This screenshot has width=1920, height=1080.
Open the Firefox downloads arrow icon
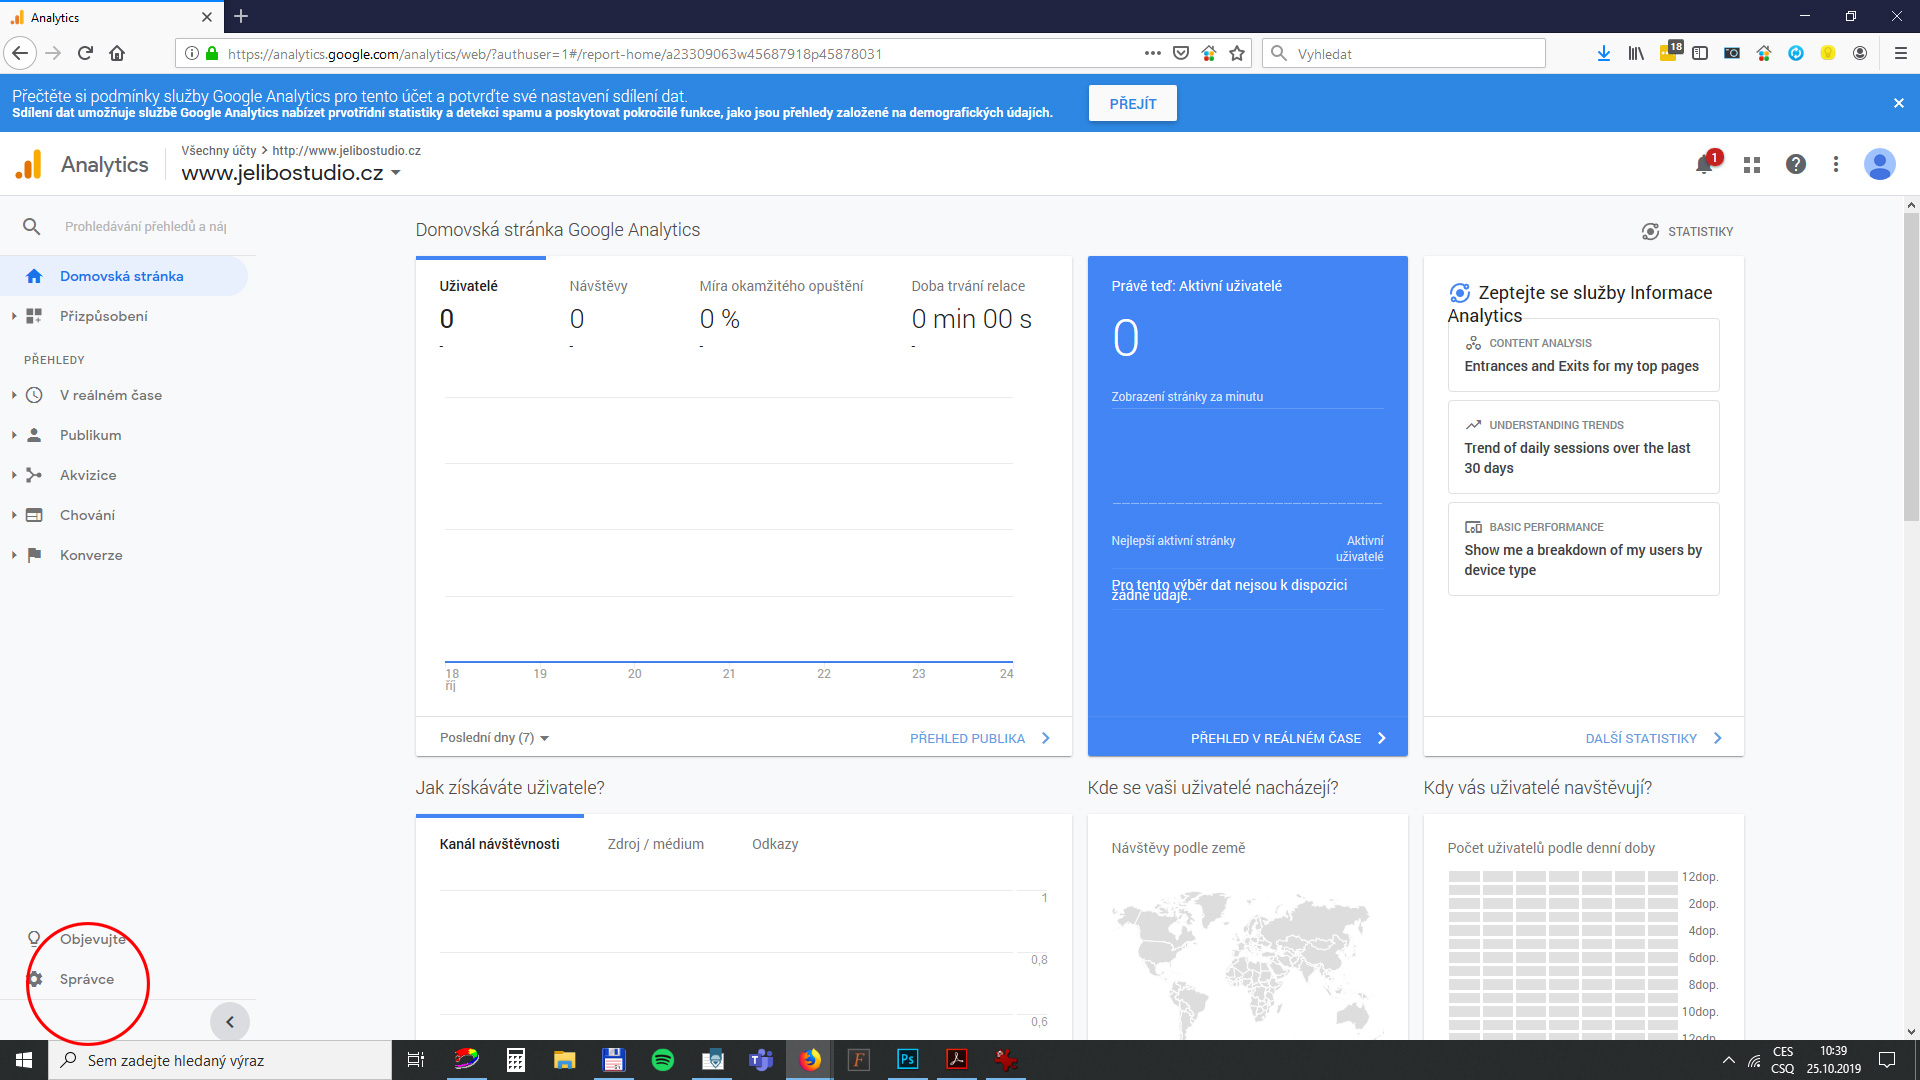click(1604, 53)
